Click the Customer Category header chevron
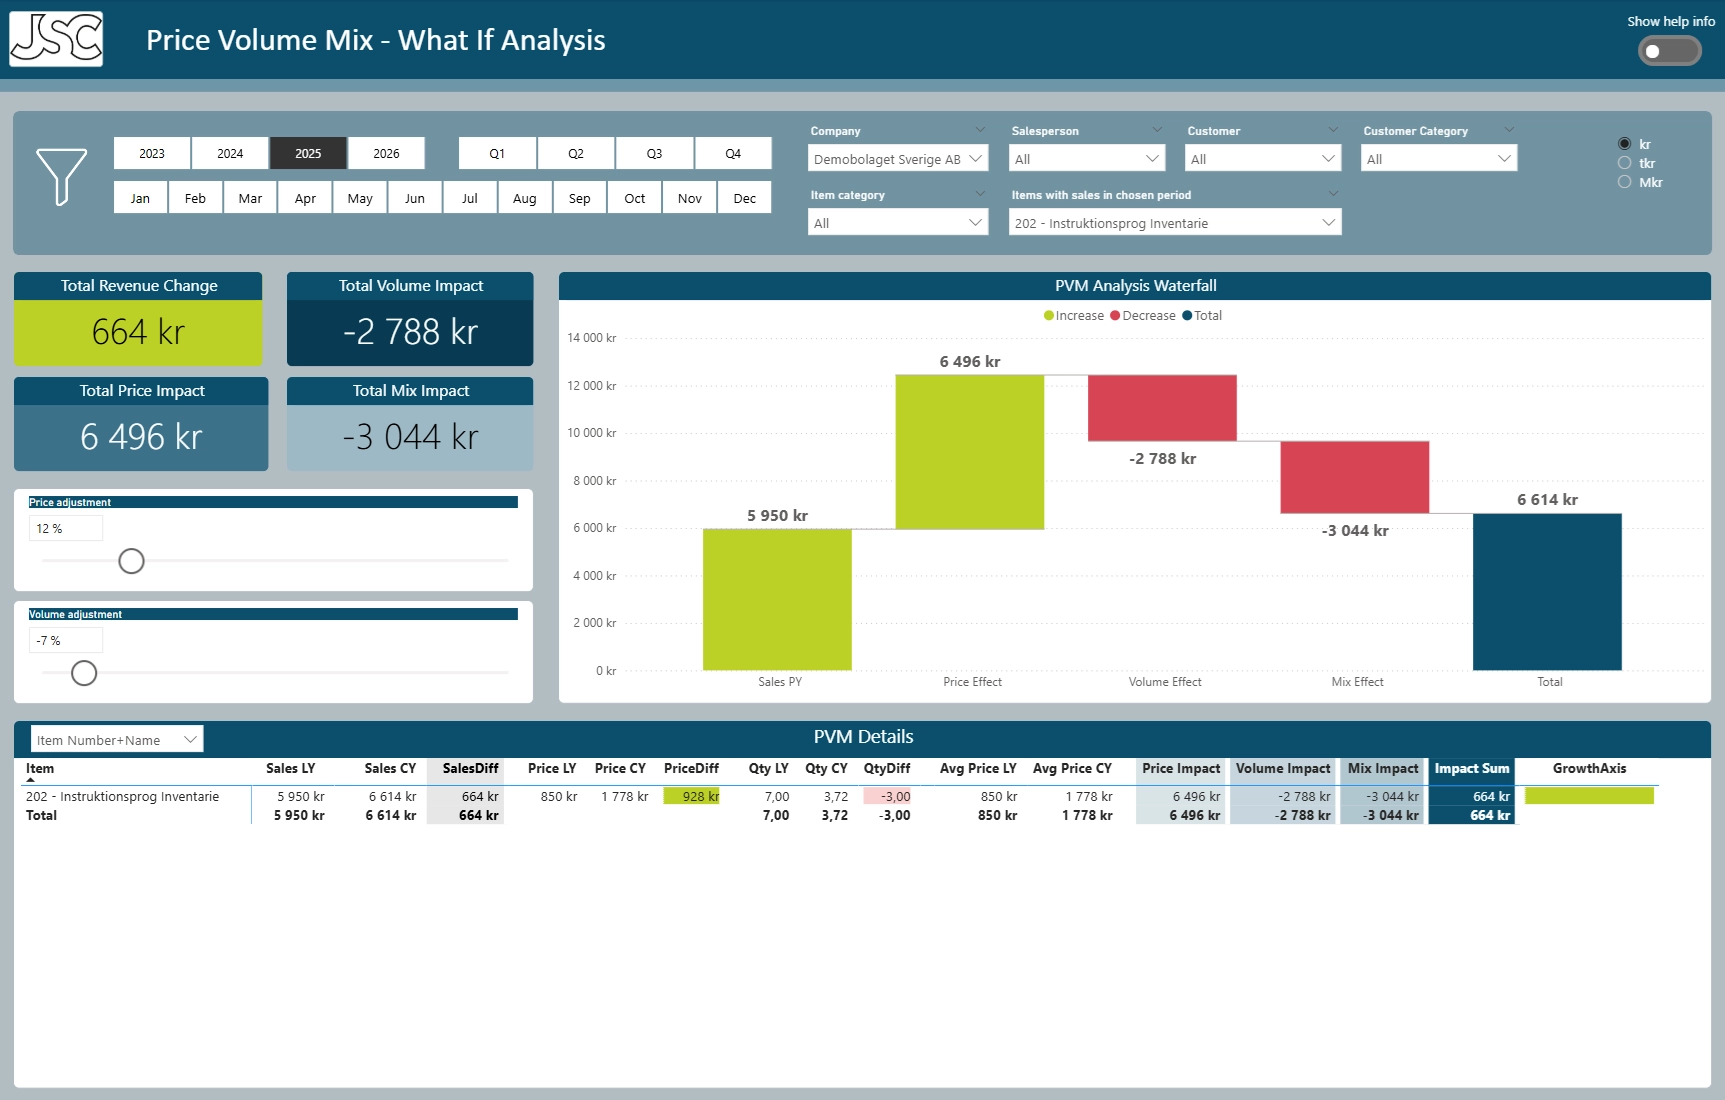1725x1100 pixels. point(1509,130)
